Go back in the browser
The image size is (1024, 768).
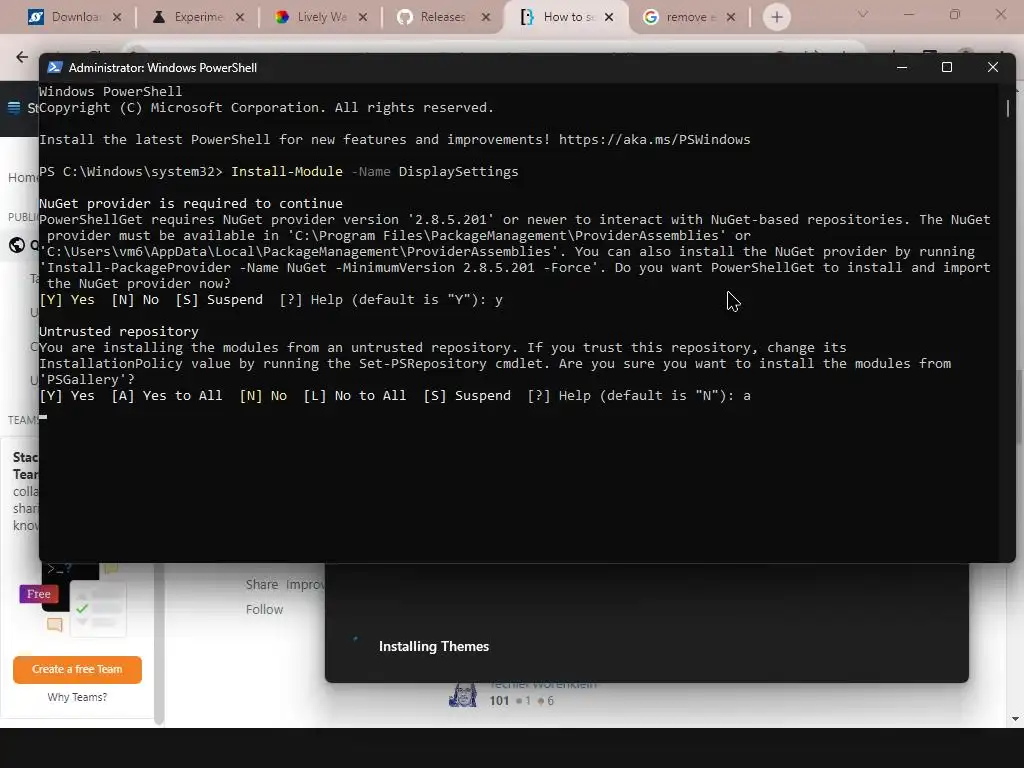[22, 57]
